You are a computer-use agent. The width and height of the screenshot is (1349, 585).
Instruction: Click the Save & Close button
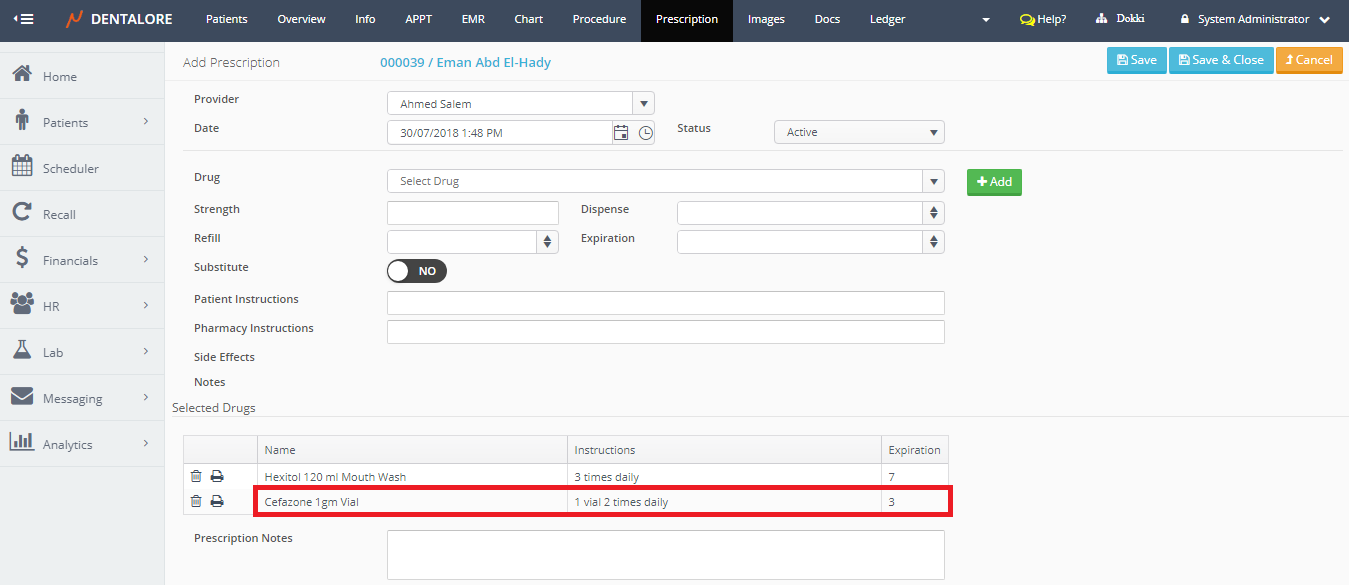(1221, 60)
